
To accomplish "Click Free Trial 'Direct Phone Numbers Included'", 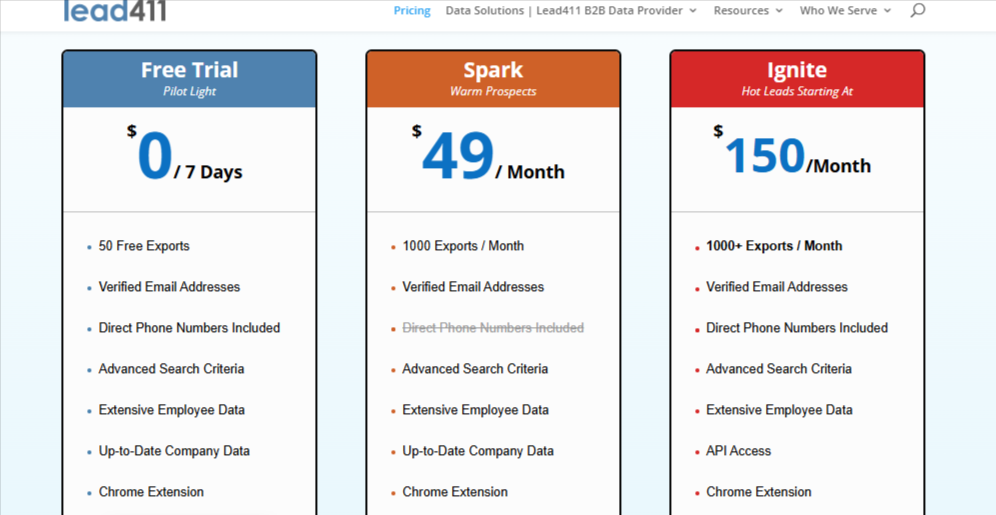I will [x=189, y=328].
